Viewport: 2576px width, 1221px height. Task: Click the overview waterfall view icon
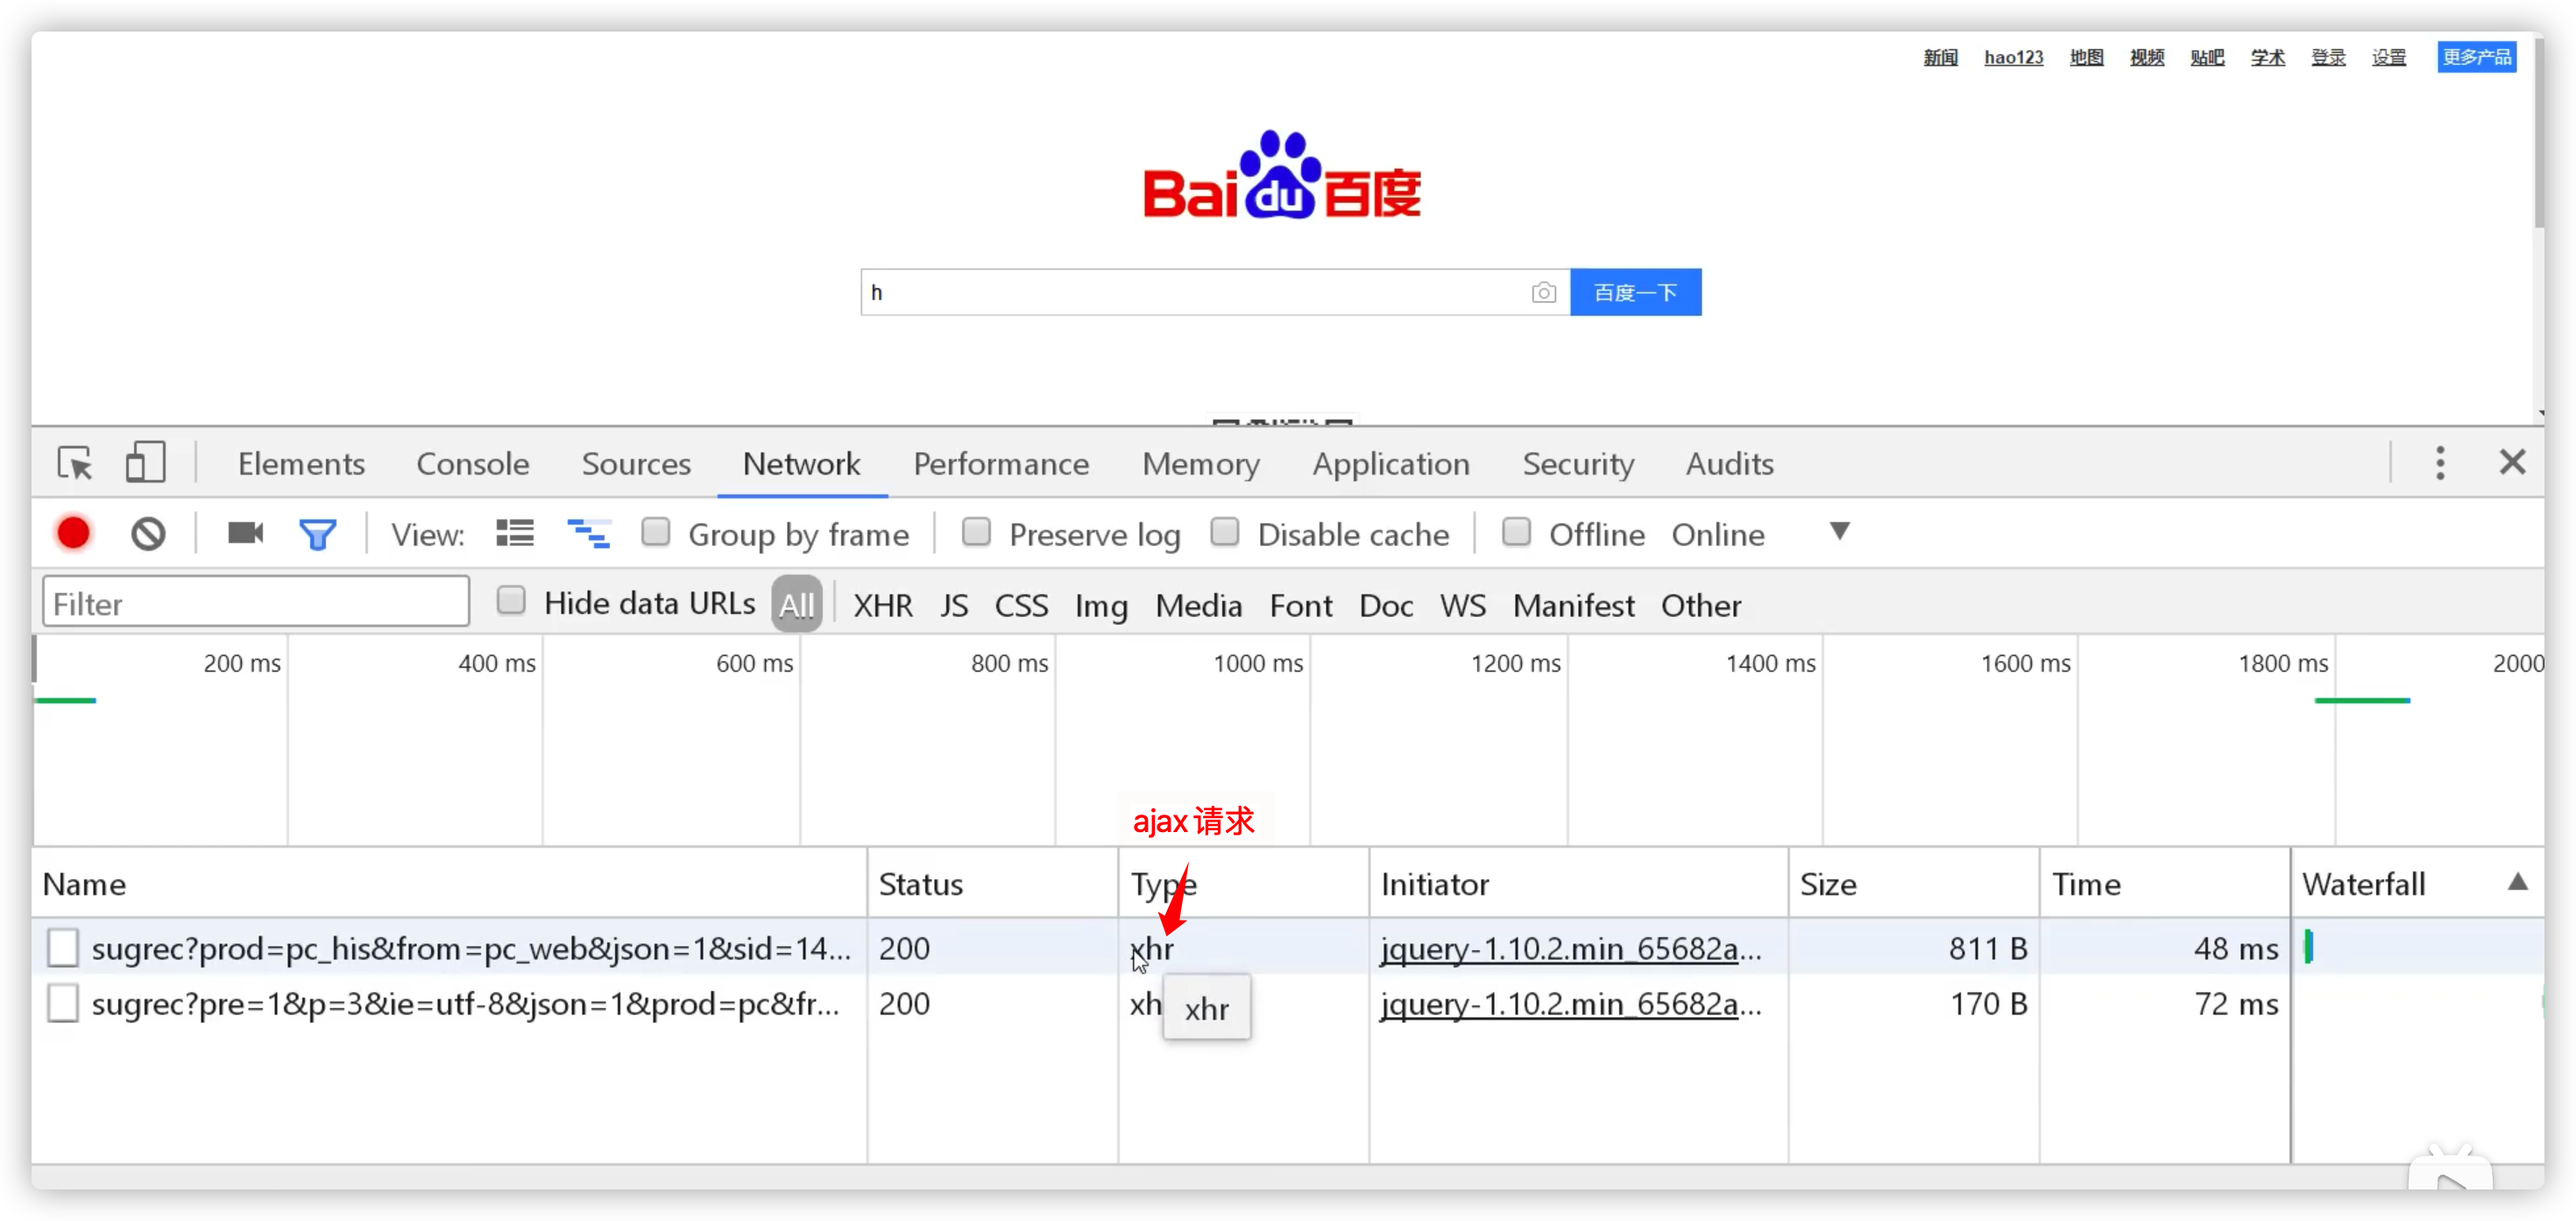click(588, 533)
